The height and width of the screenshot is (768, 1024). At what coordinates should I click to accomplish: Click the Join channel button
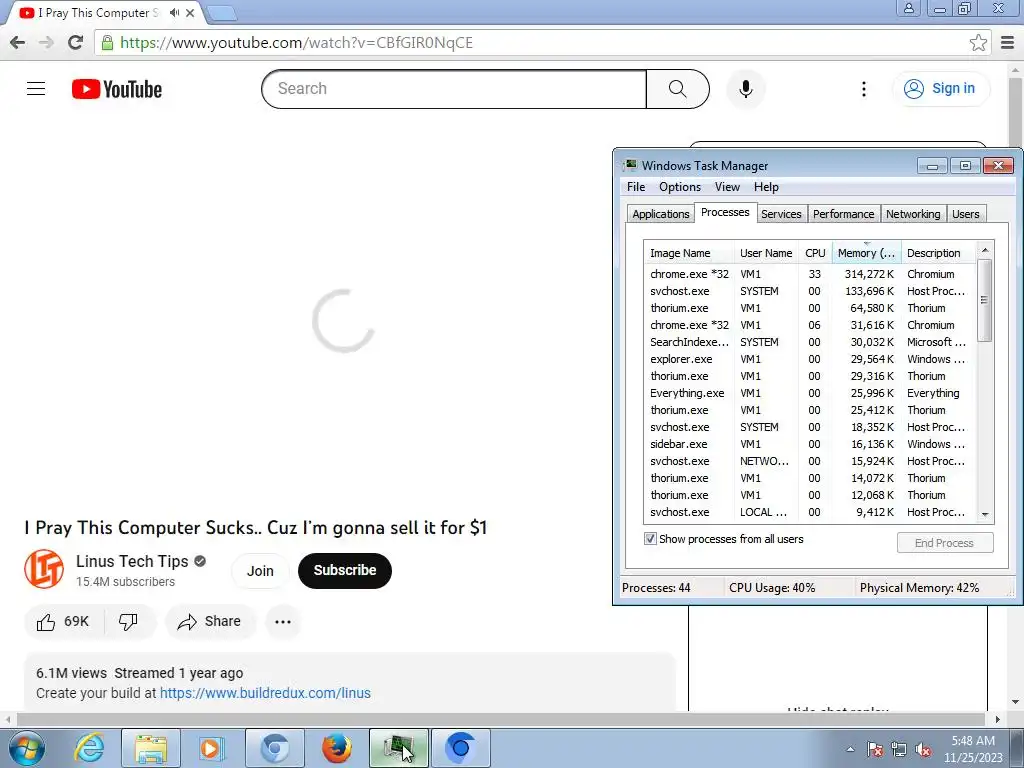tap(260, 571)
